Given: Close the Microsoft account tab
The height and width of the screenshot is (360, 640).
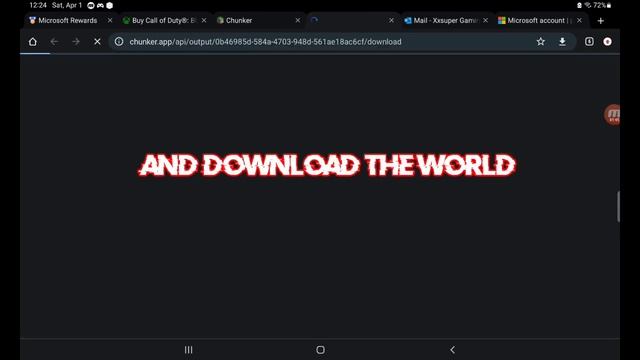Looking at the screenshot, I should [x=579, y=20].
